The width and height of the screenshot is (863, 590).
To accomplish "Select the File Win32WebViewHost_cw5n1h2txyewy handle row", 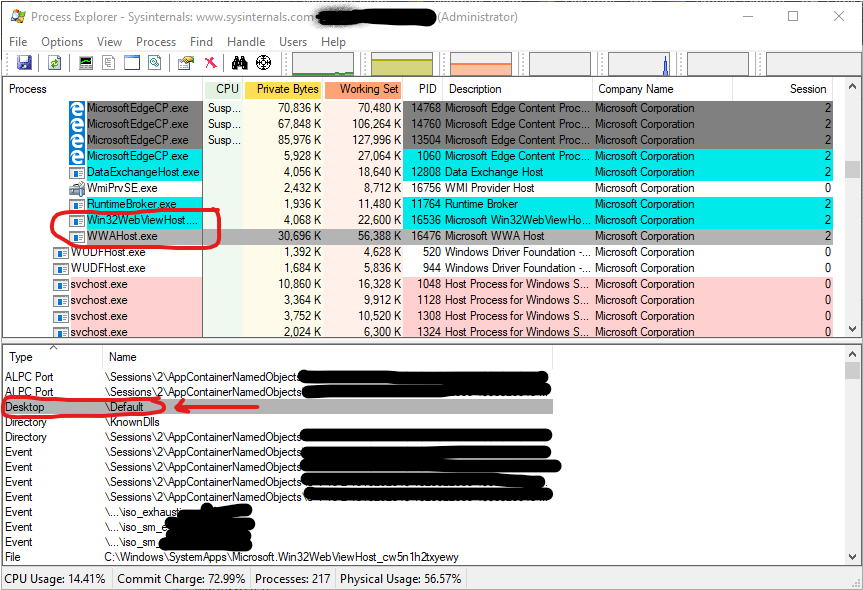I will click(x=278, y=557).
